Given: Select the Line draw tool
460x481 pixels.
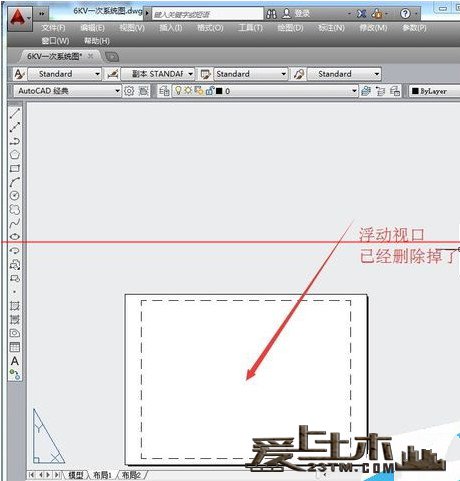Looking at the screenshot, I should pyautogui.click(x=15, y=113).
